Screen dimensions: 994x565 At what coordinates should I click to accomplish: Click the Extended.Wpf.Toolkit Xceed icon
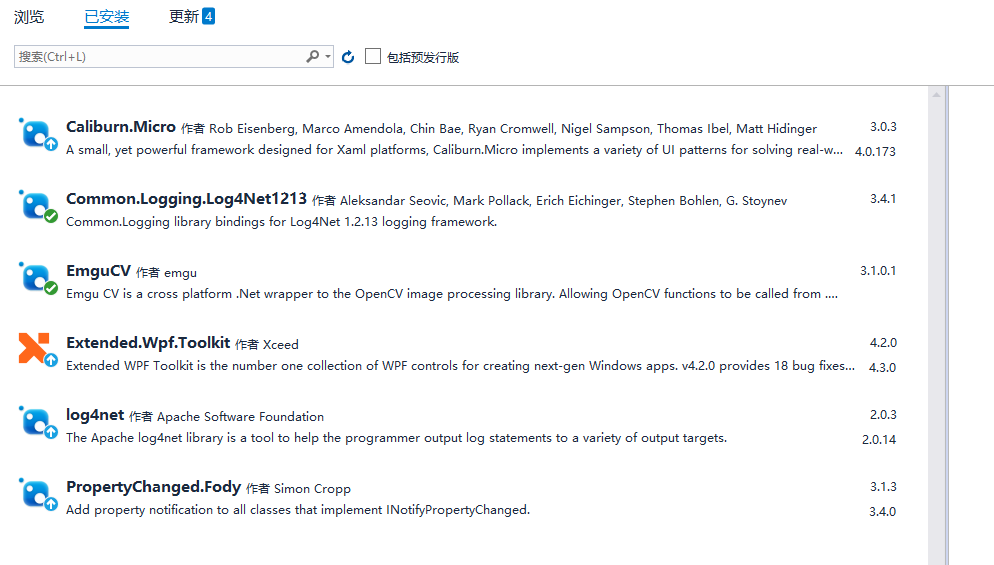pos(38,350)
